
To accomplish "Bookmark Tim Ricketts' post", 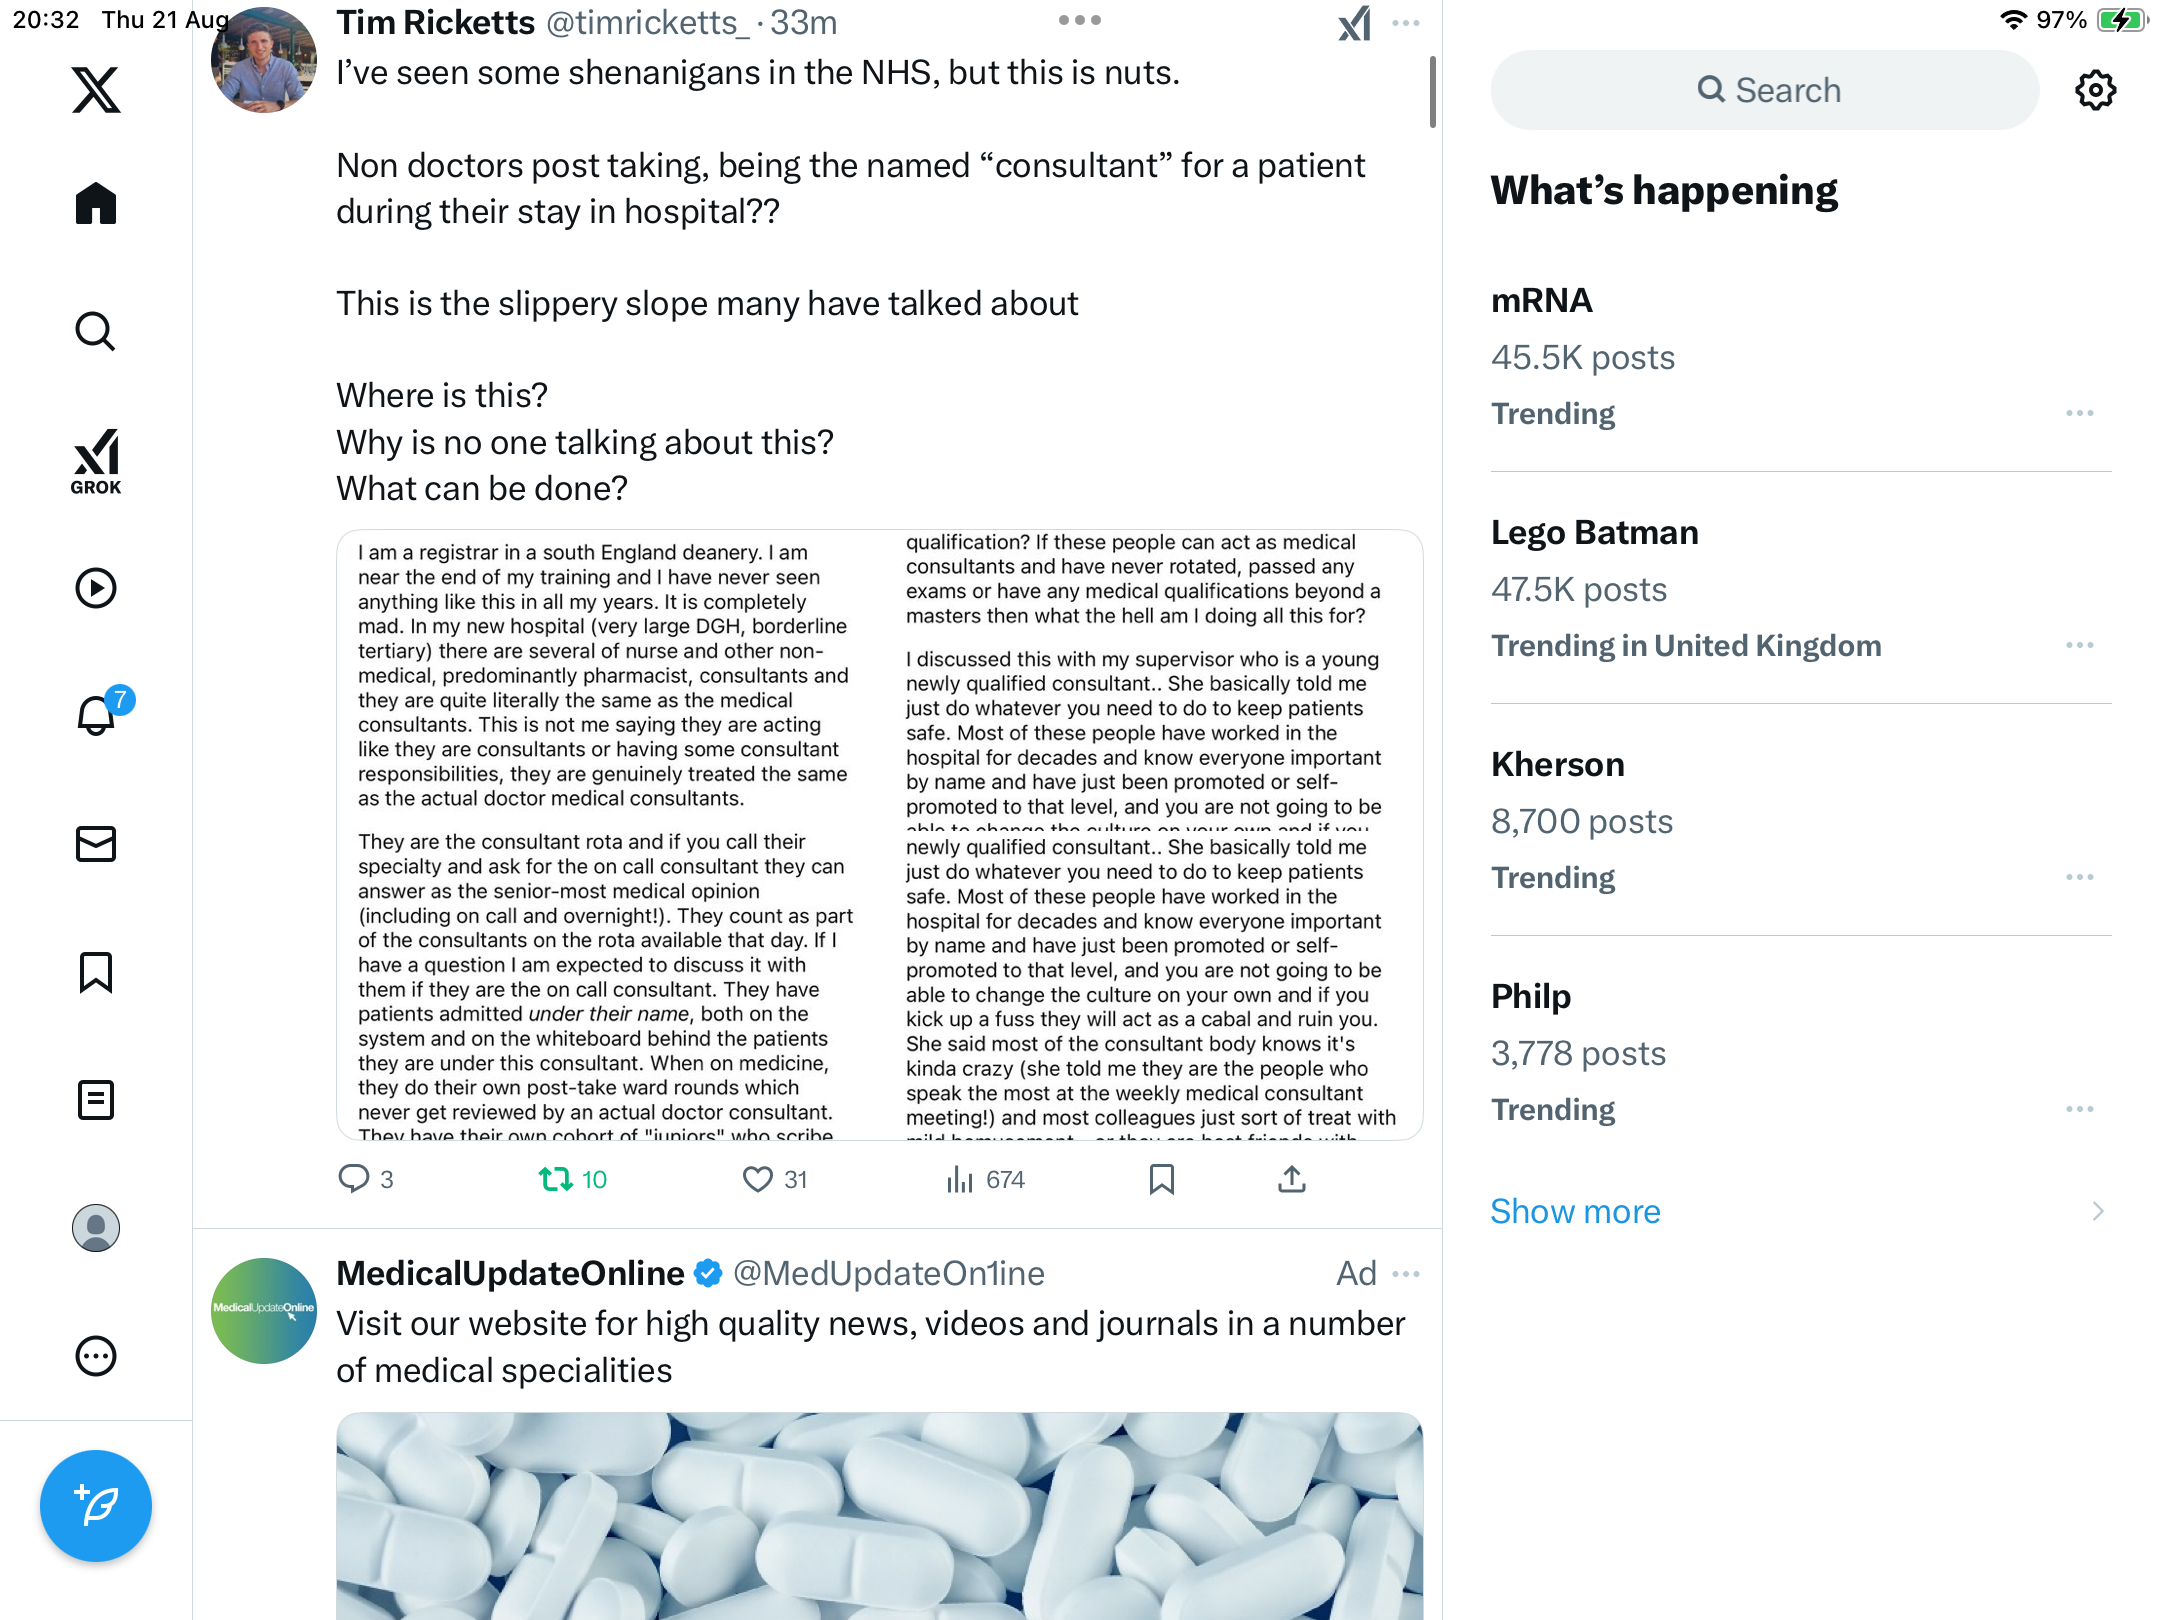I will point(1161,1180).
